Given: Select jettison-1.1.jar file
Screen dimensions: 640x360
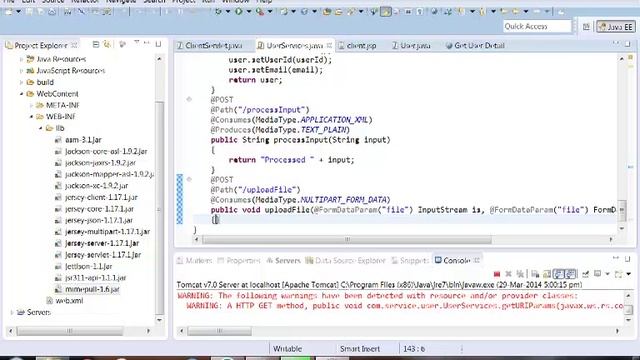Looking at the screenshot, I should 89,267.
